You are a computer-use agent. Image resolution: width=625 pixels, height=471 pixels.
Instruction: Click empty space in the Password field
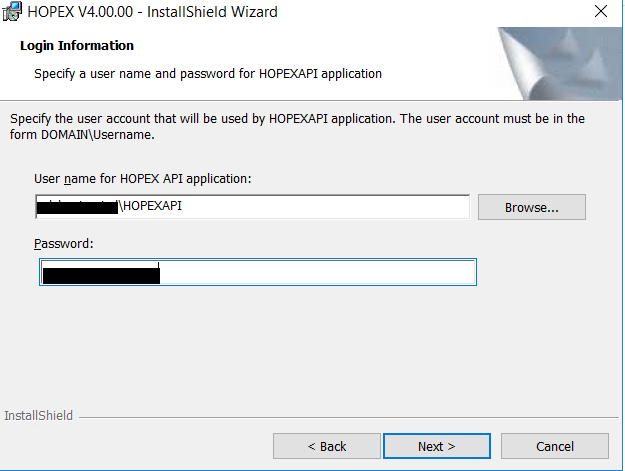tap(320, 273)
